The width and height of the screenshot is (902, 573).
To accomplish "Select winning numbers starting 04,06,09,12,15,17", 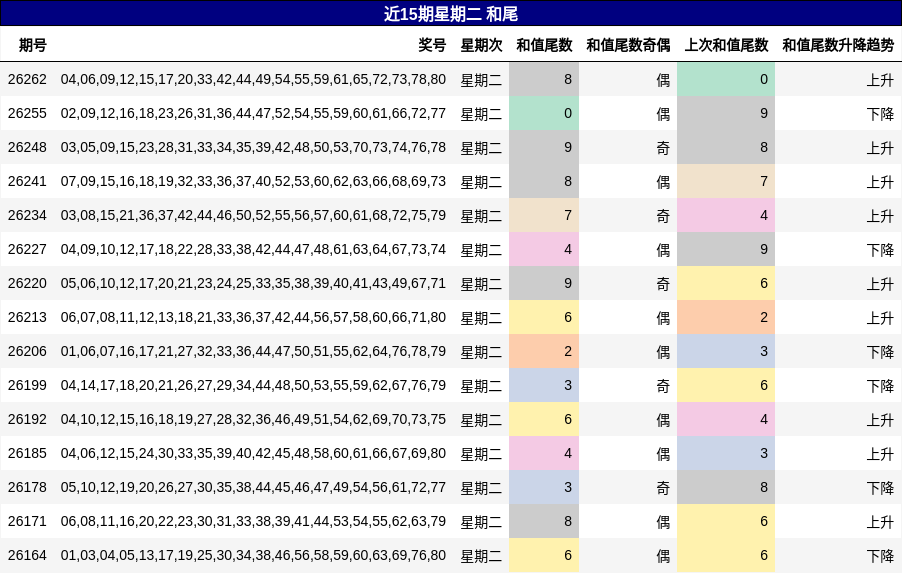I will point(253,79).
